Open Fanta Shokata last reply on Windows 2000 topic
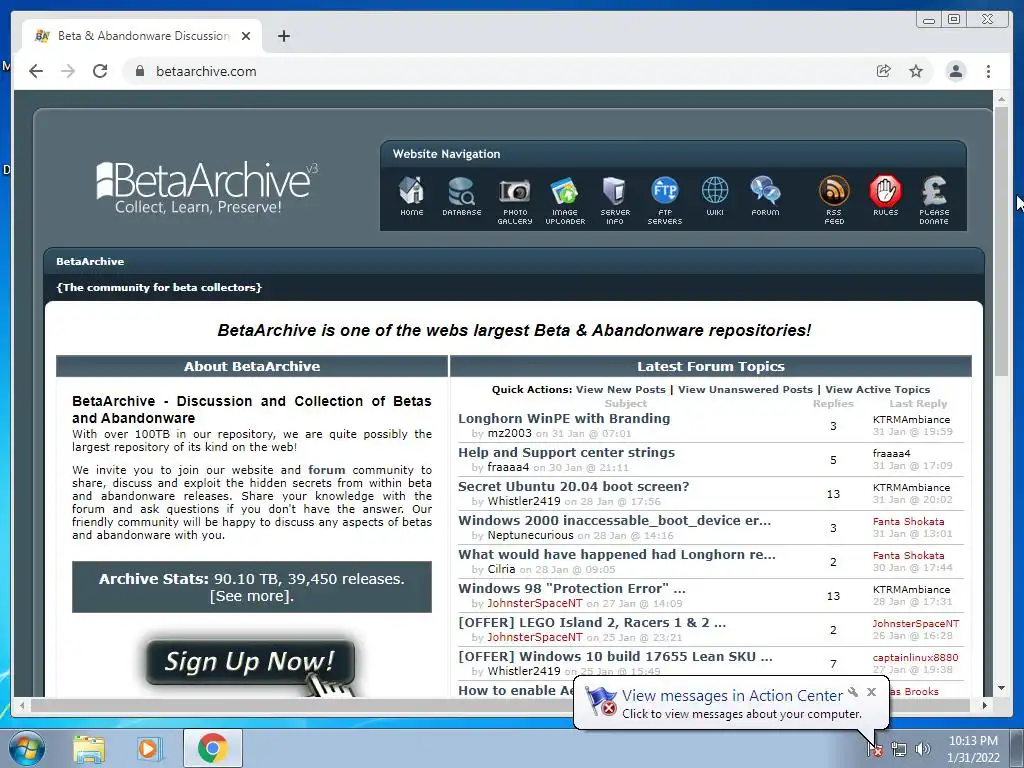Image resolution: width=1024 pixels, height=768 pixels. [908, 521]
